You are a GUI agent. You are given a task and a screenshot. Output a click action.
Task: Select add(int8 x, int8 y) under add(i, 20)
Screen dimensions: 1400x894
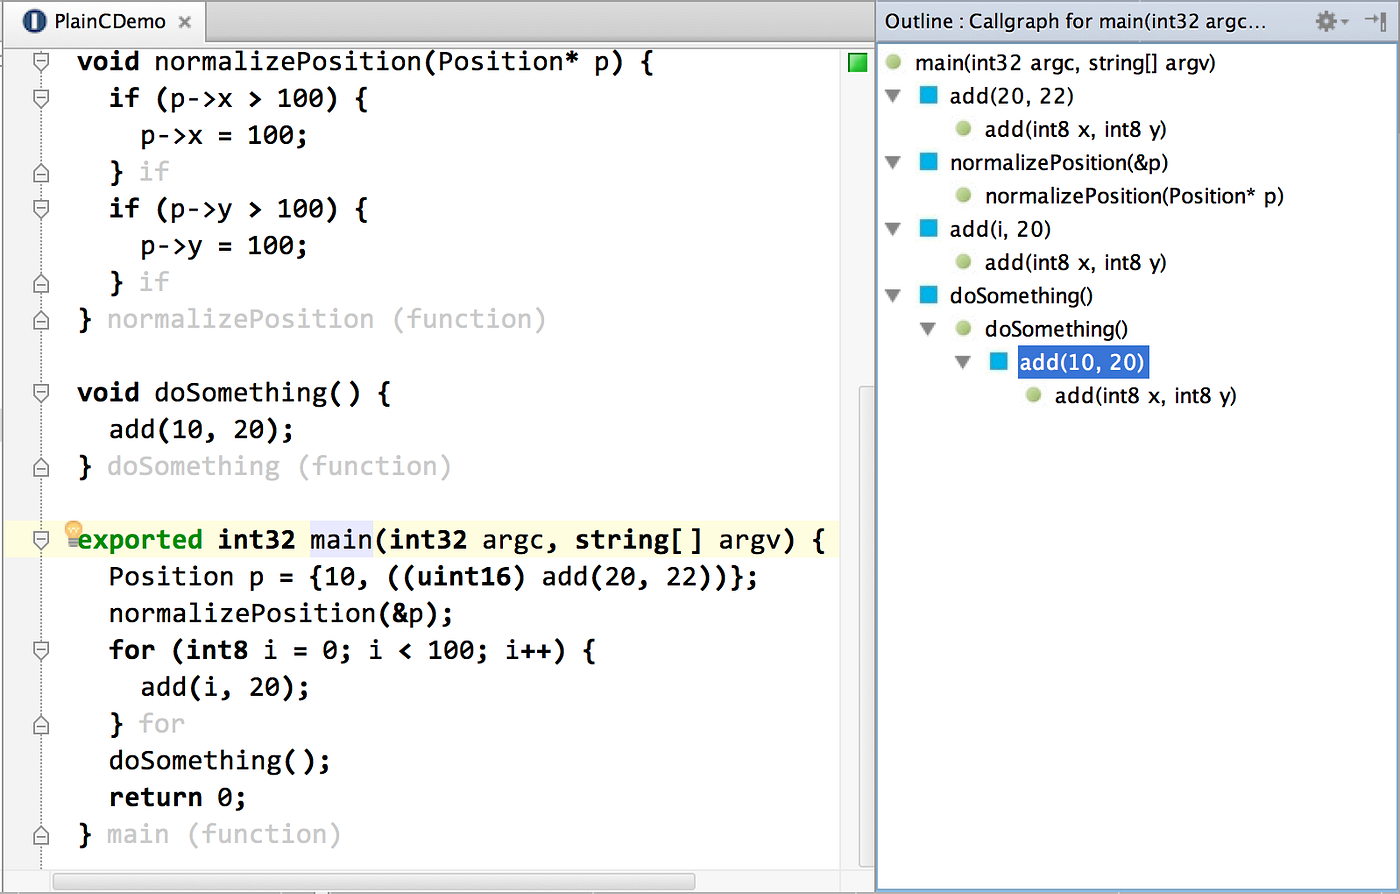tap(1075, 263)
